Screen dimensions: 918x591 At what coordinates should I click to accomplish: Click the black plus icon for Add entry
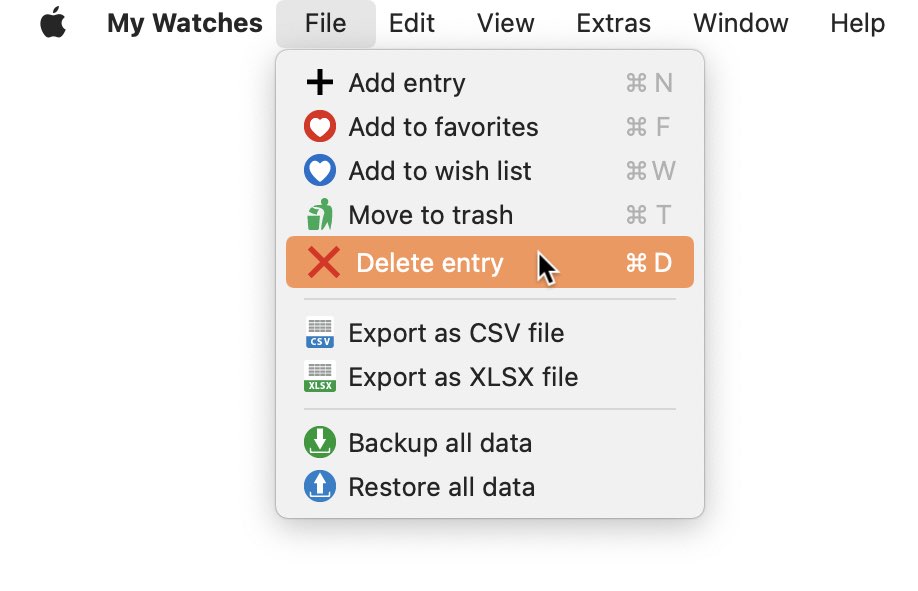tap(320, 83)
